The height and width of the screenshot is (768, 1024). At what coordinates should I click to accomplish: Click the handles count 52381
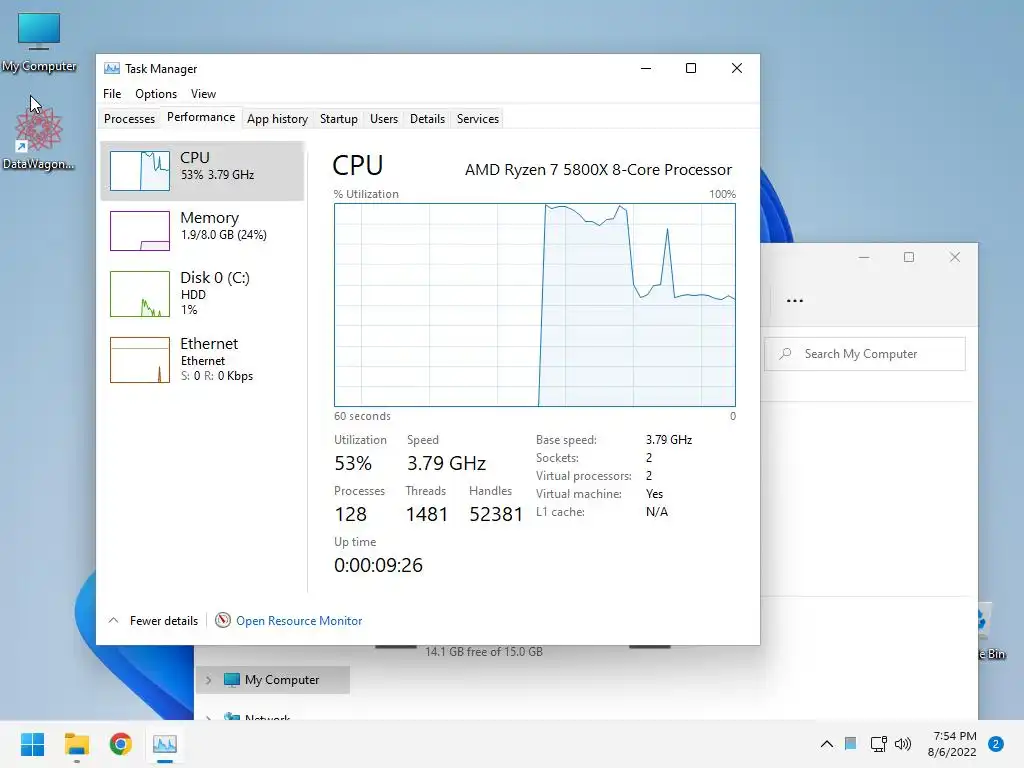(496, 514)
